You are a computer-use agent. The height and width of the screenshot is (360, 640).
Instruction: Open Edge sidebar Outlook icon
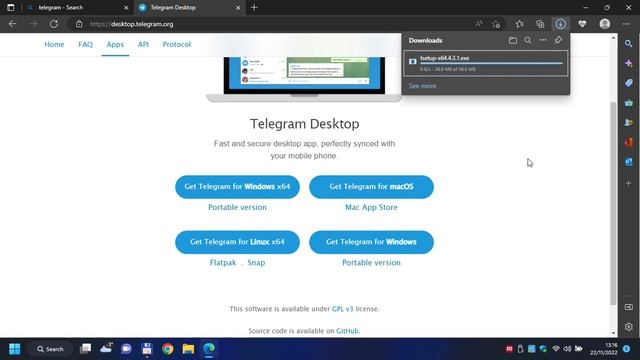click(x=629, y=162)
